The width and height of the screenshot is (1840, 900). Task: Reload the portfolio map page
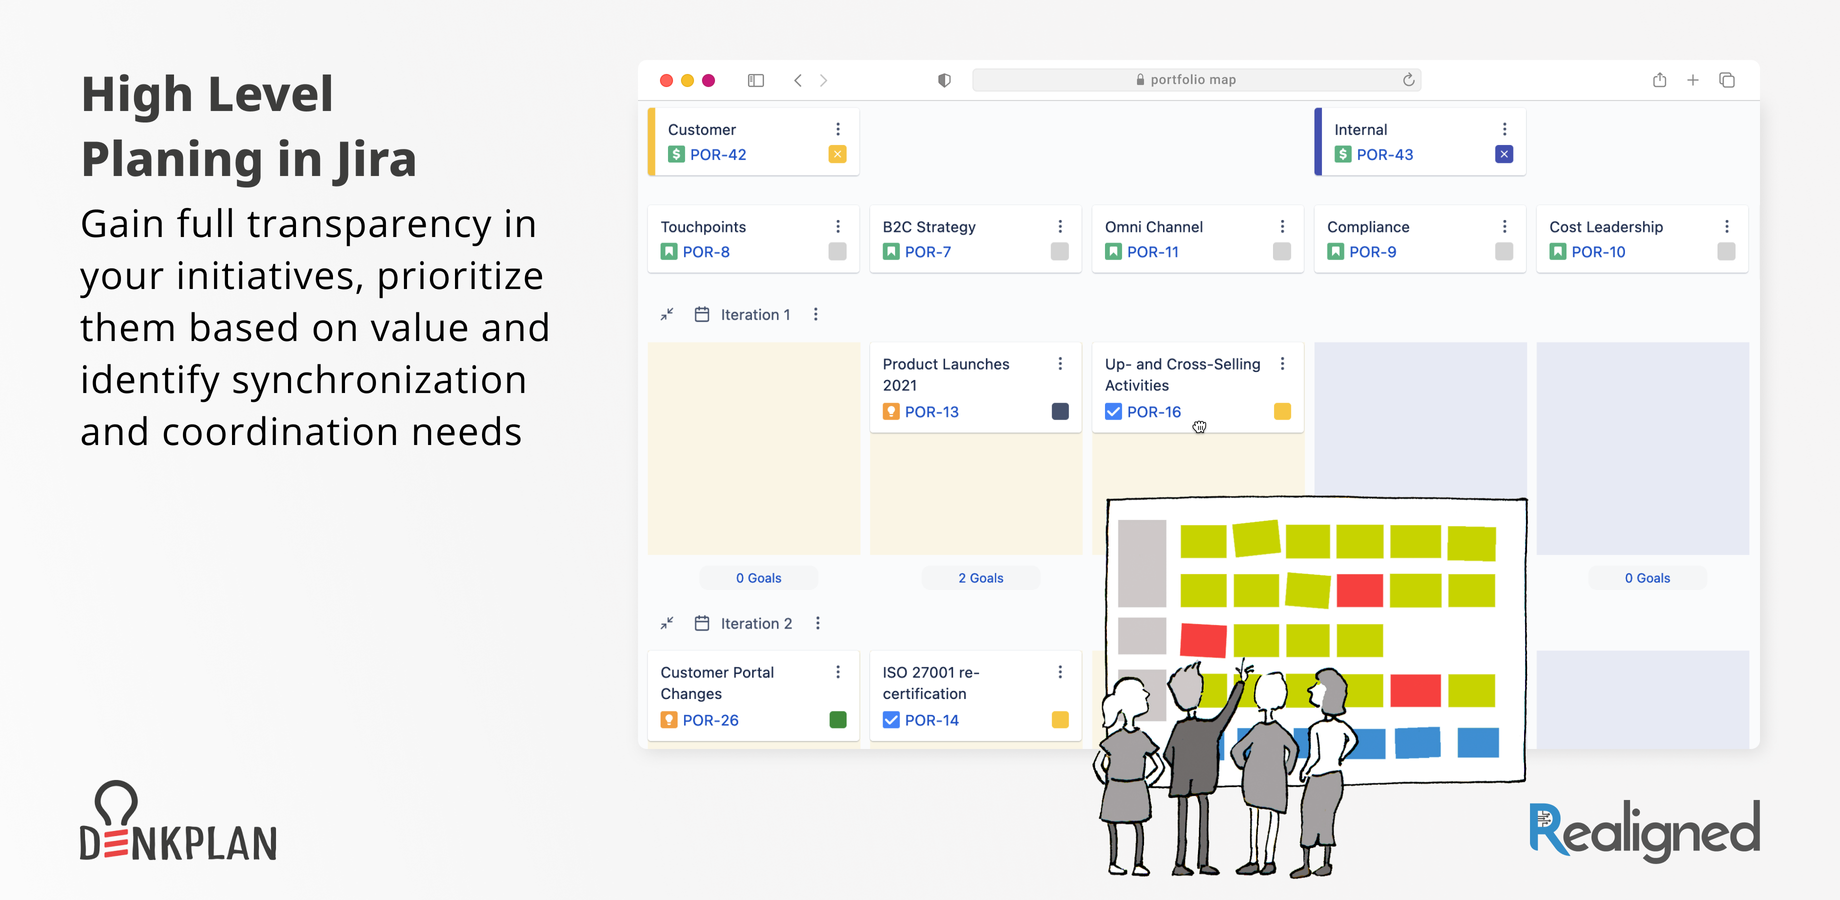(1408, 80)
